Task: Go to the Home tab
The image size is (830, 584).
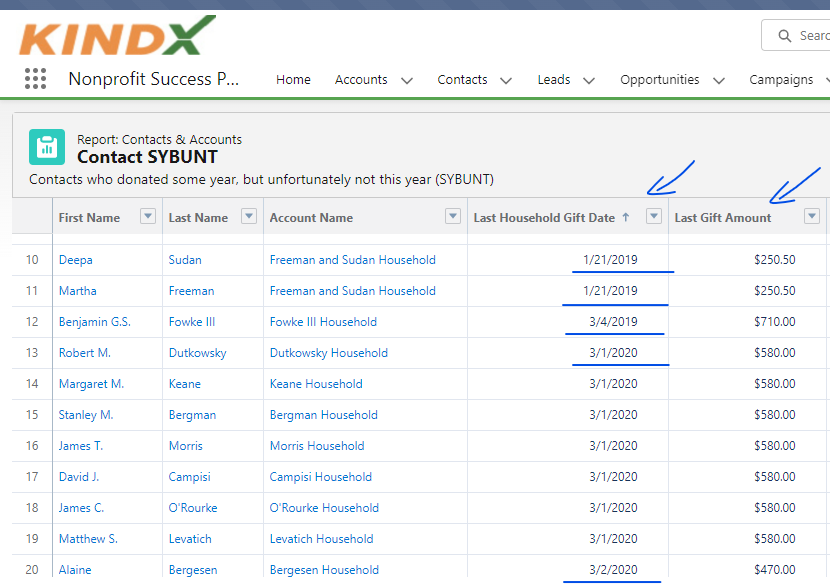Action: pos(293,80)
